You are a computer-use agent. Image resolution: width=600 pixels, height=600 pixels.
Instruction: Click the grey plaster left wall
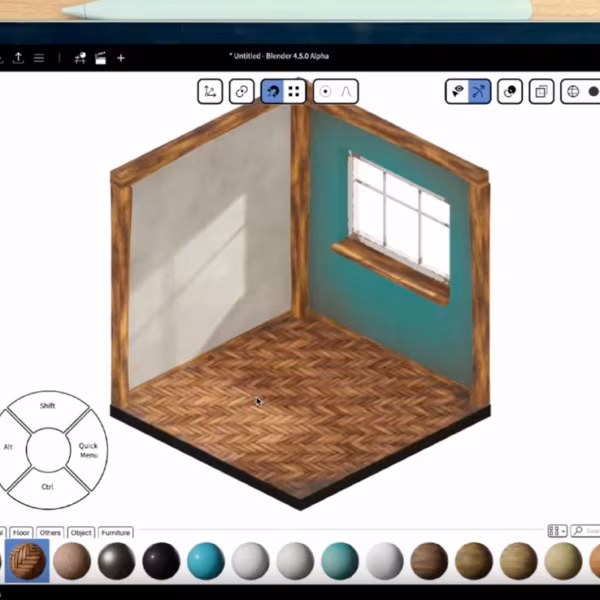(210, 249)
